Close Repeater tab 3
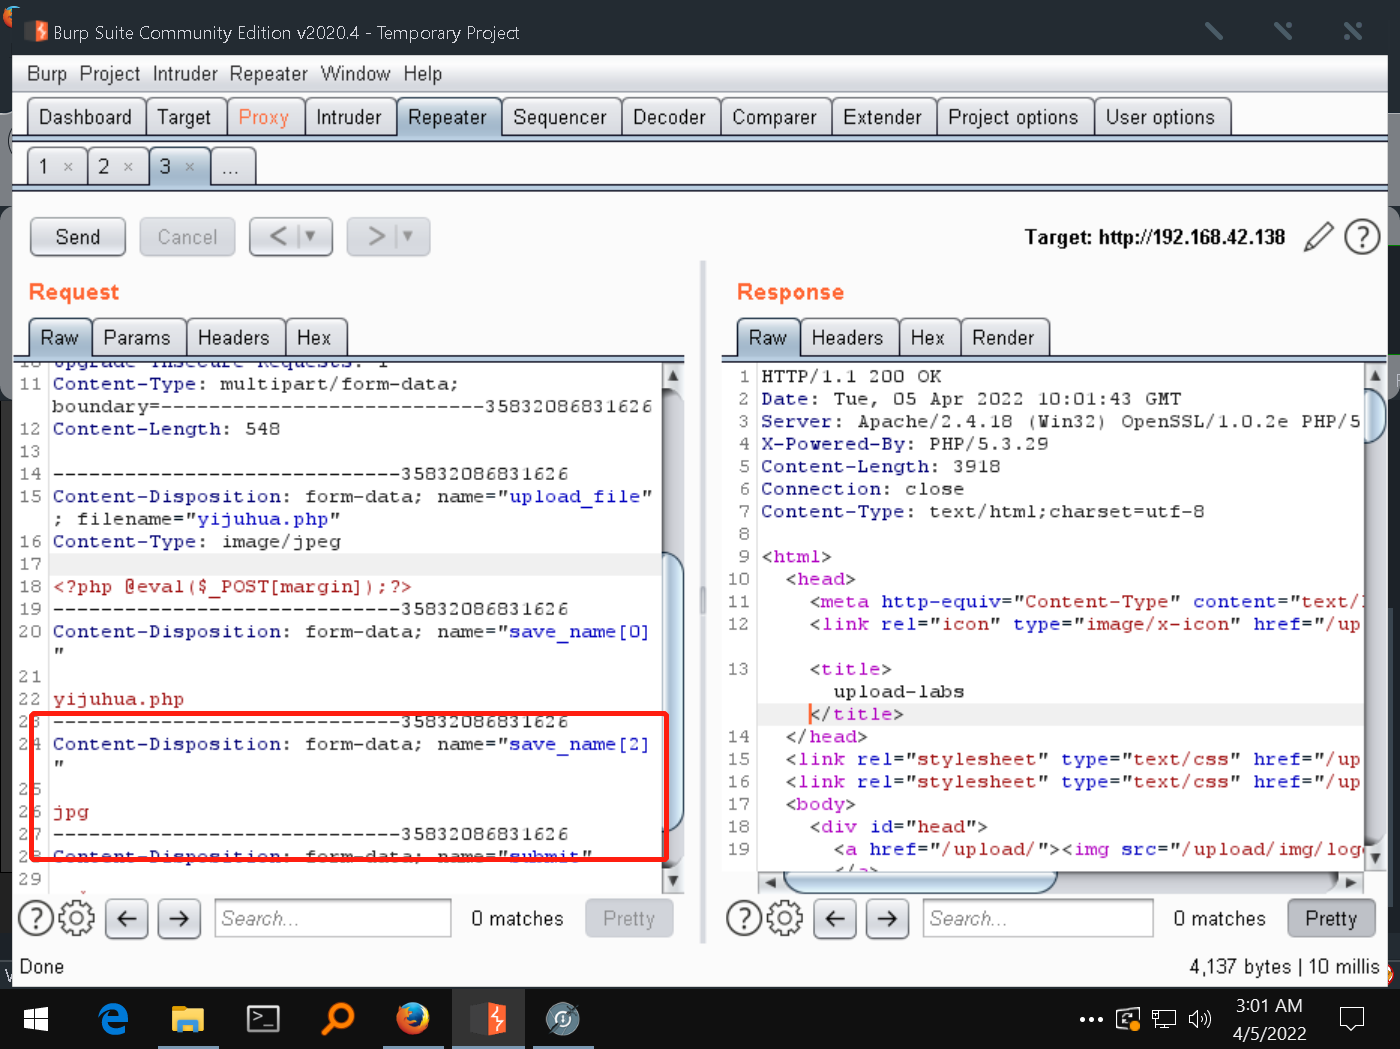Screen dimensions: 1400x1049 coord(190,167)
